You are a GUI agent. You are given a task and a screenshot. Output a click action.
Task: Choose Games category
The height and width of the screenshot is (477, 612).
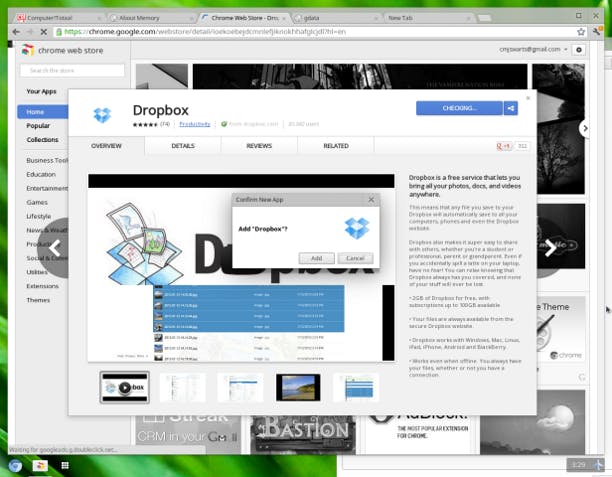click(x=37, y=202)
